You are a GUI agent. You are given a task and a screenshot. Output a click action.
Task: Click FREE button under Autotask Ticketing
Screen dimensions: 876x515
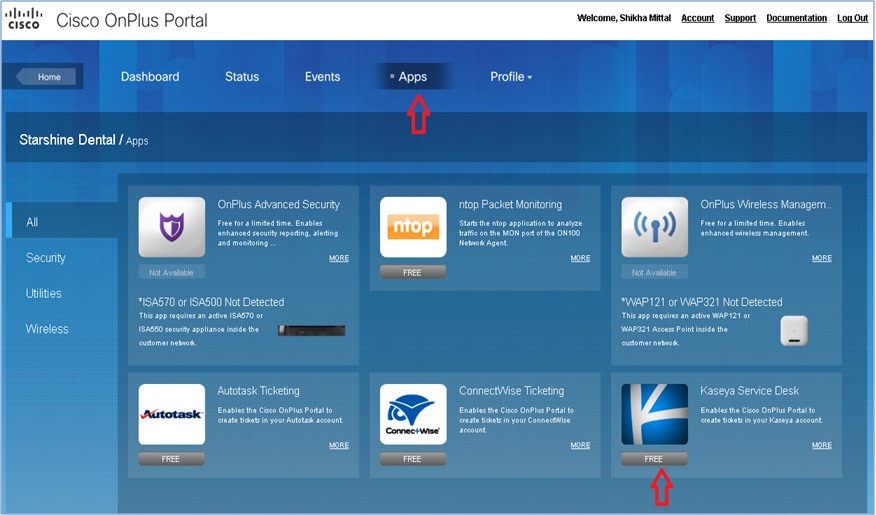click(x=172, y=459)
